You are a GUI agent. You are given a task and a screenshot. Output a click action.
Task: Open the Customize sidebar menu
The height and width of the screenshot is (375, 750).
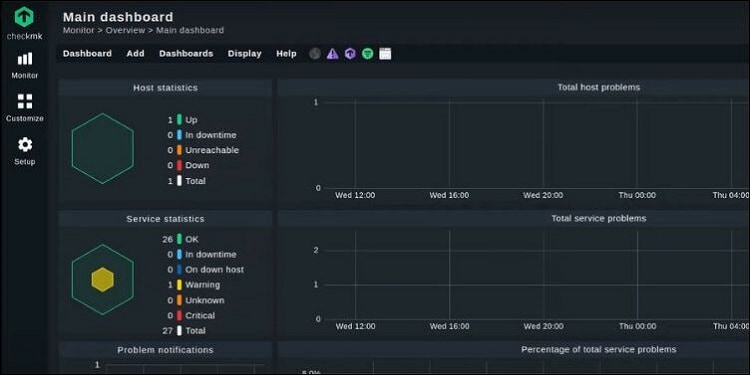pyautogui.click(x=25, y=108)
